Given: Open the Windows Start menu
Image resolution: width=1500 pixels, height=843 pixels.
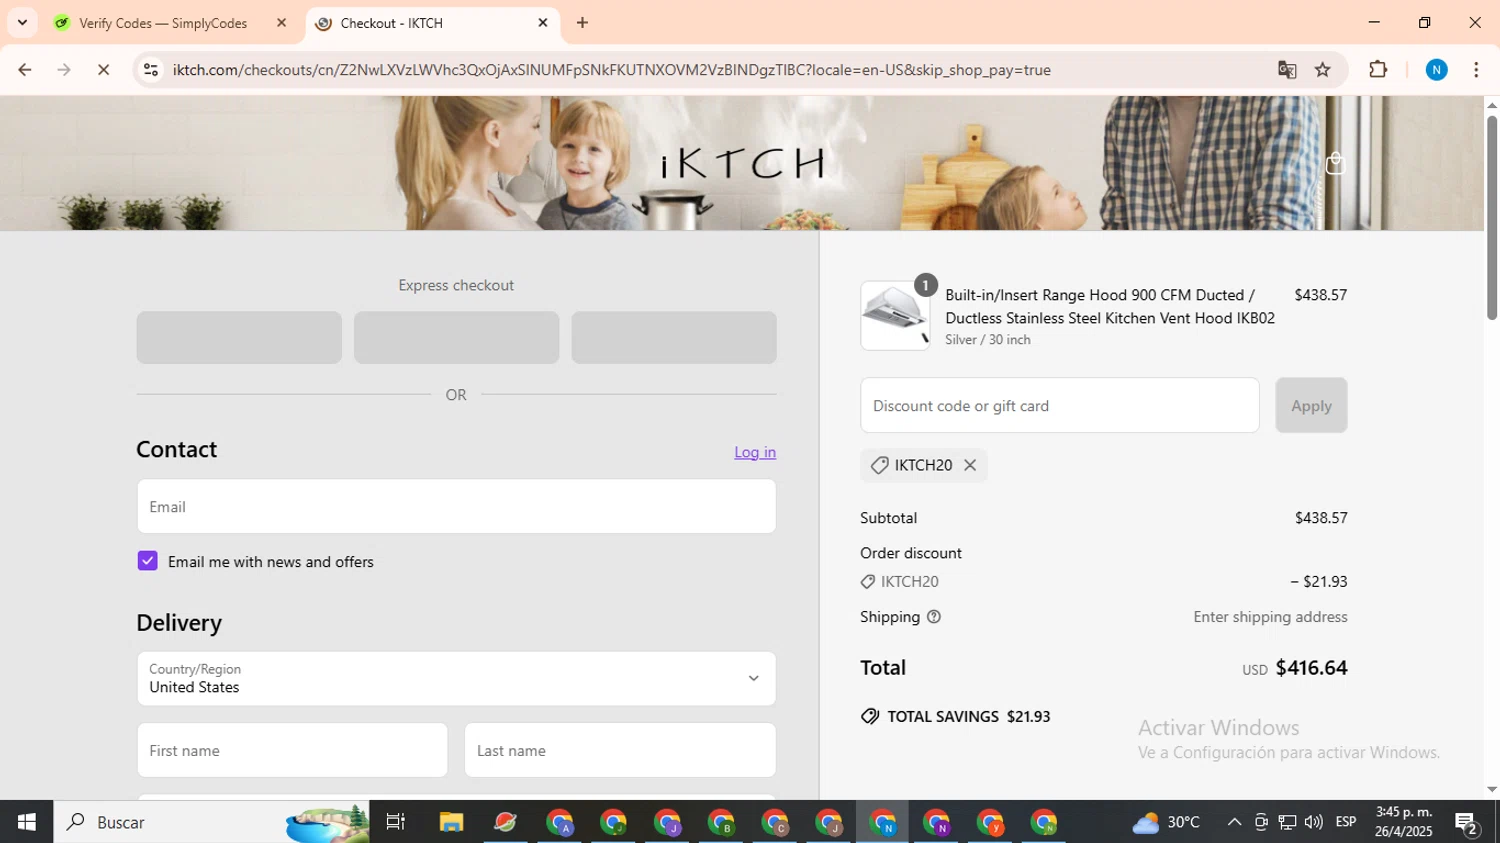Looking at the screenshot, I should 26,822.
